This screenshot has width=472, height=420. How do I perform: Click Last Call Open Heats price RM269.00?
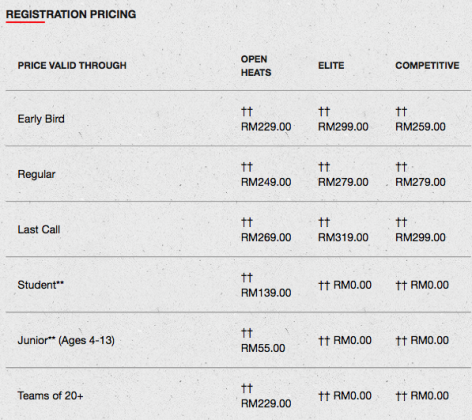(266, 237)
